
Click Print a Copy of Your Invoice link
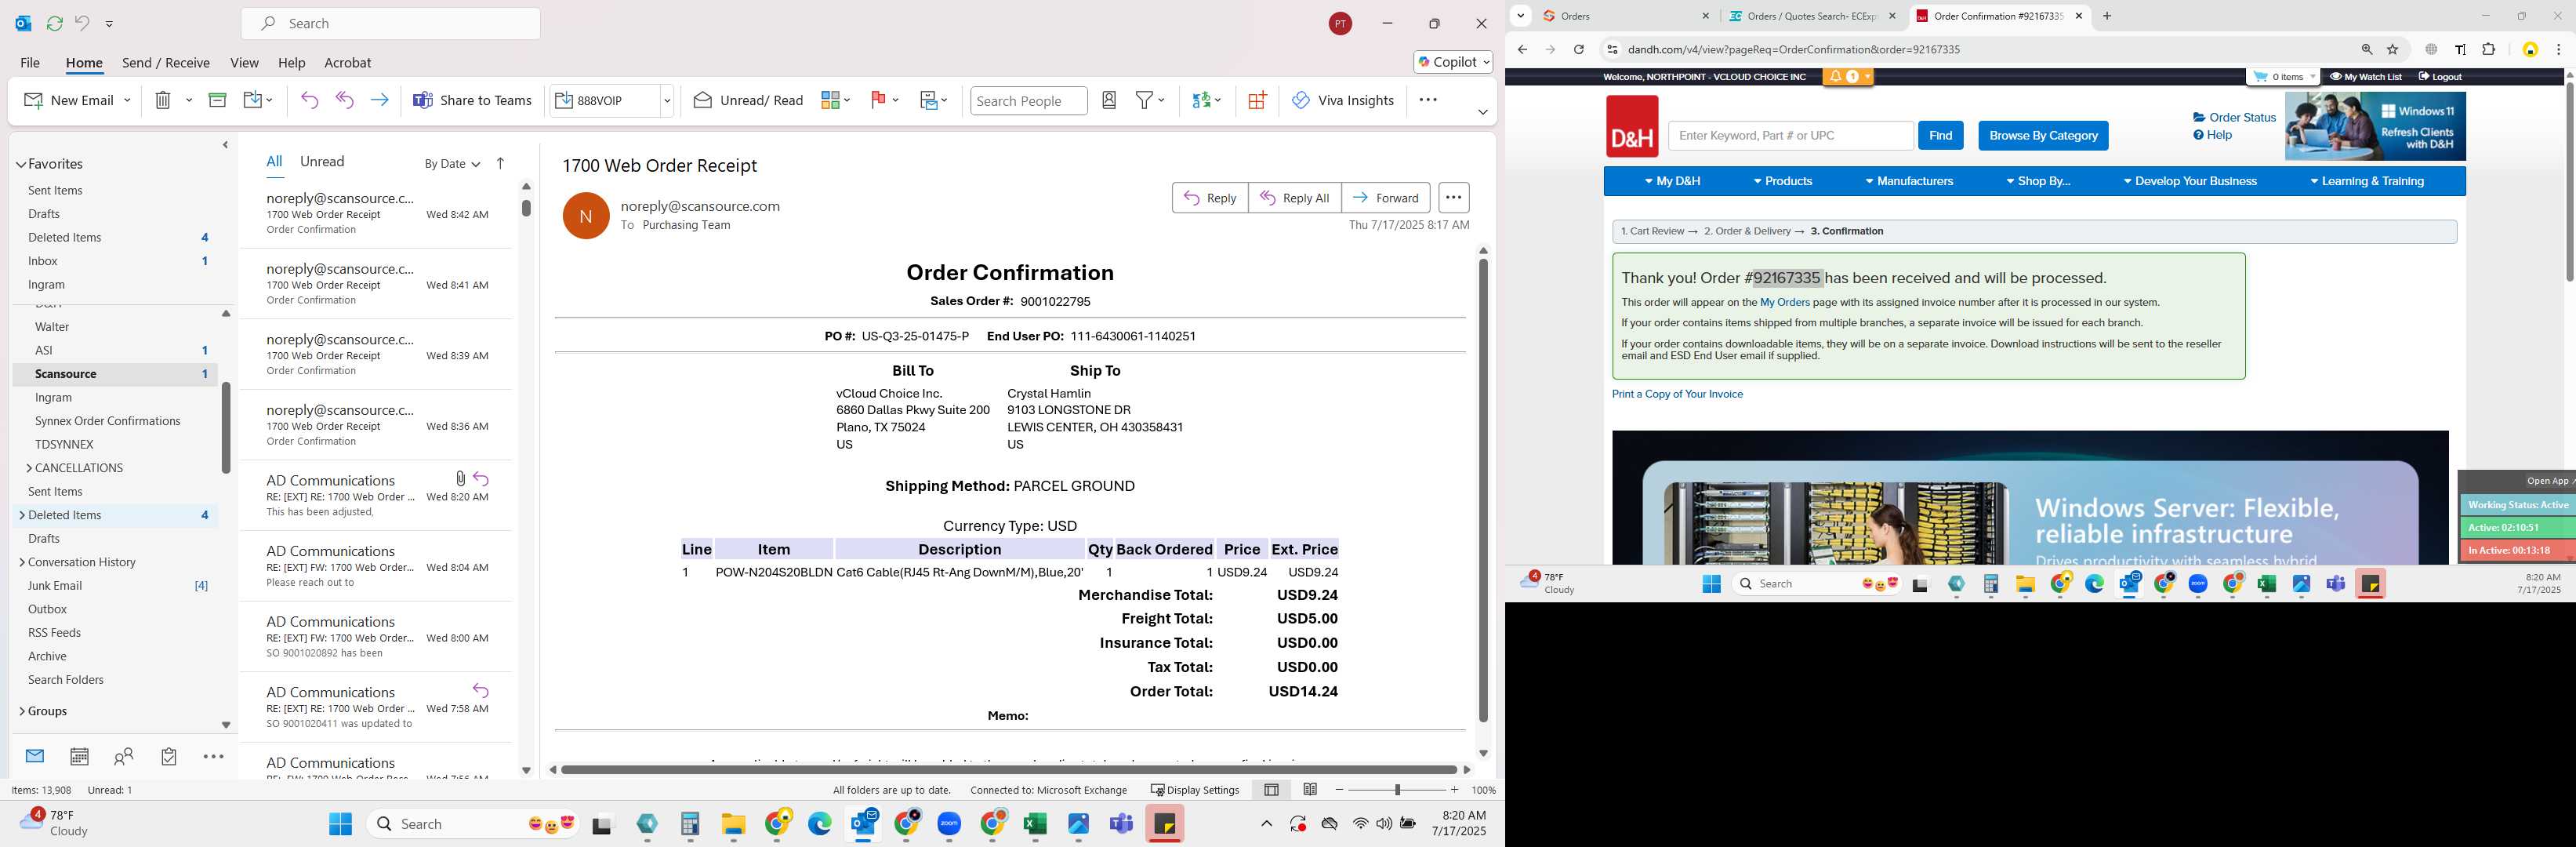1677,394
